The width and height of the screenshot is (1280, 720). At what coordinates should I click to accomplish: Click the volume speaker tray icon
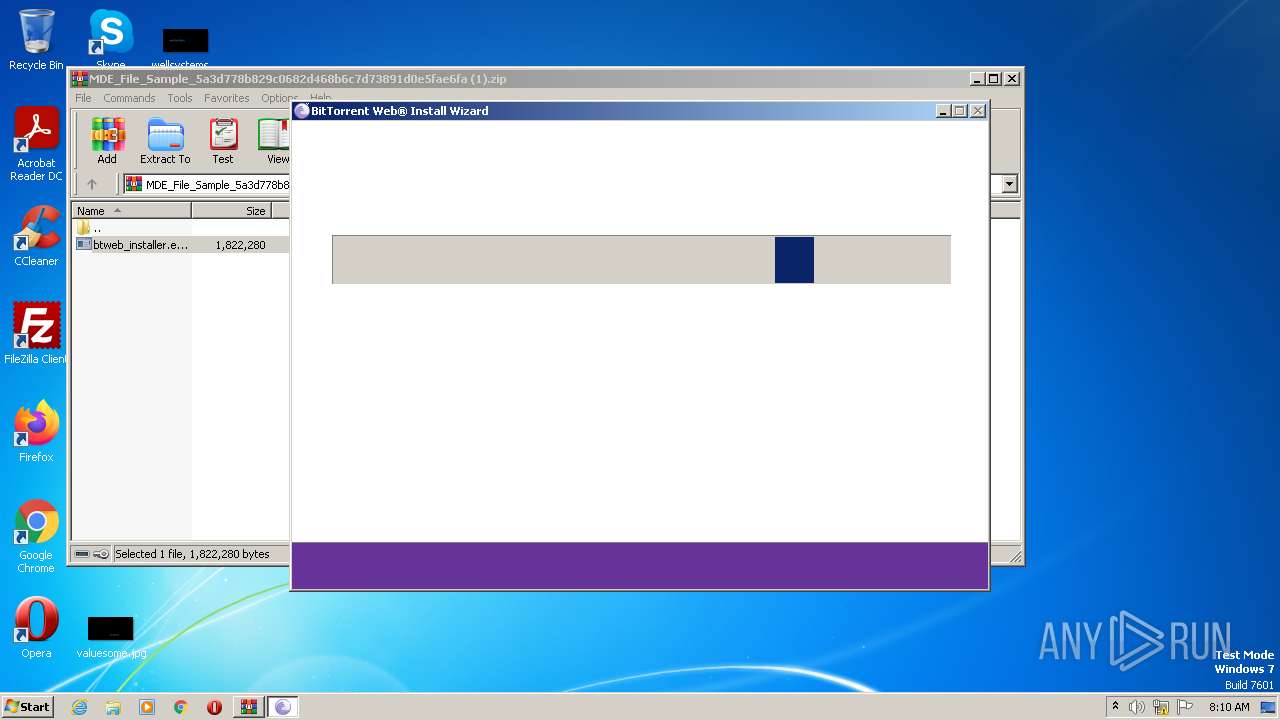click(1137, 707)
